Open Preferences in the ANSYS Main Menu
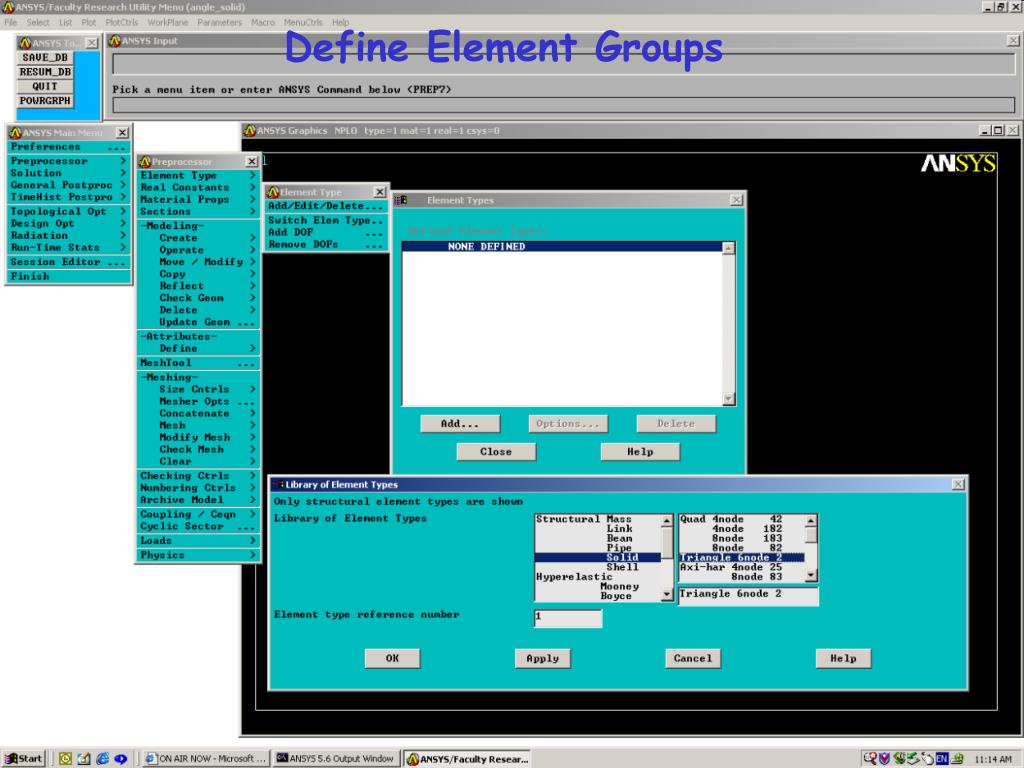Viewport: 1024px width, 768px height. [x=69, y=147]
